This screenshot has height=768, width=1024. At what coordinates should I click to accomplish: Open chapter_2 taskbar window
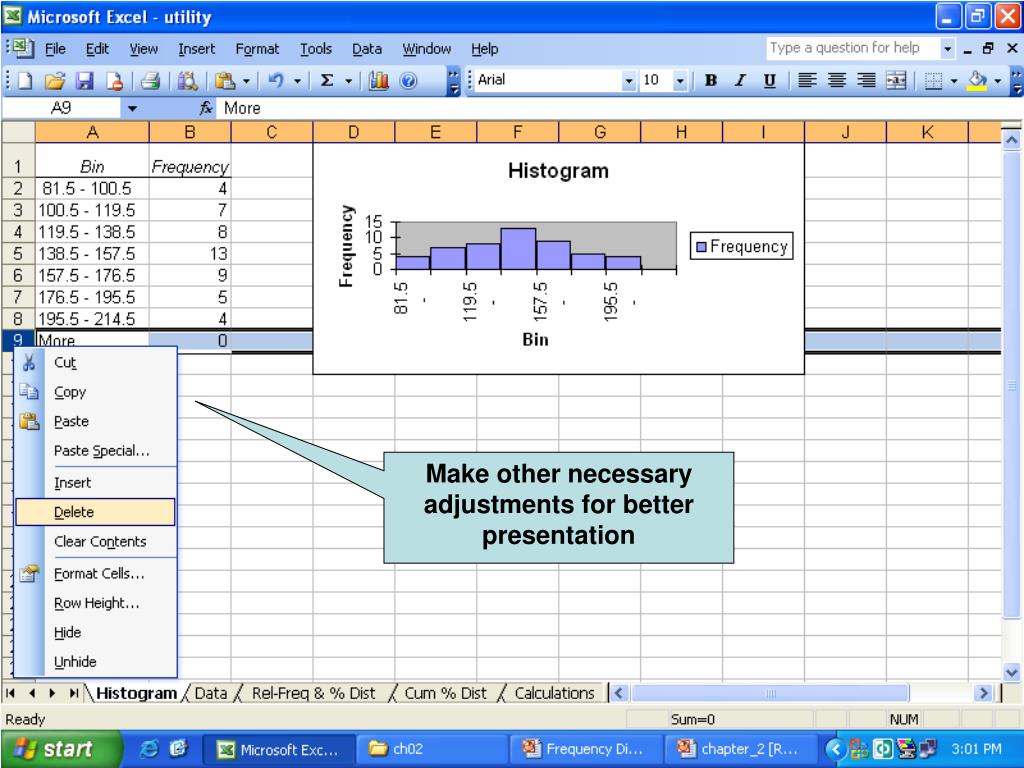click(x=741, y=749)
